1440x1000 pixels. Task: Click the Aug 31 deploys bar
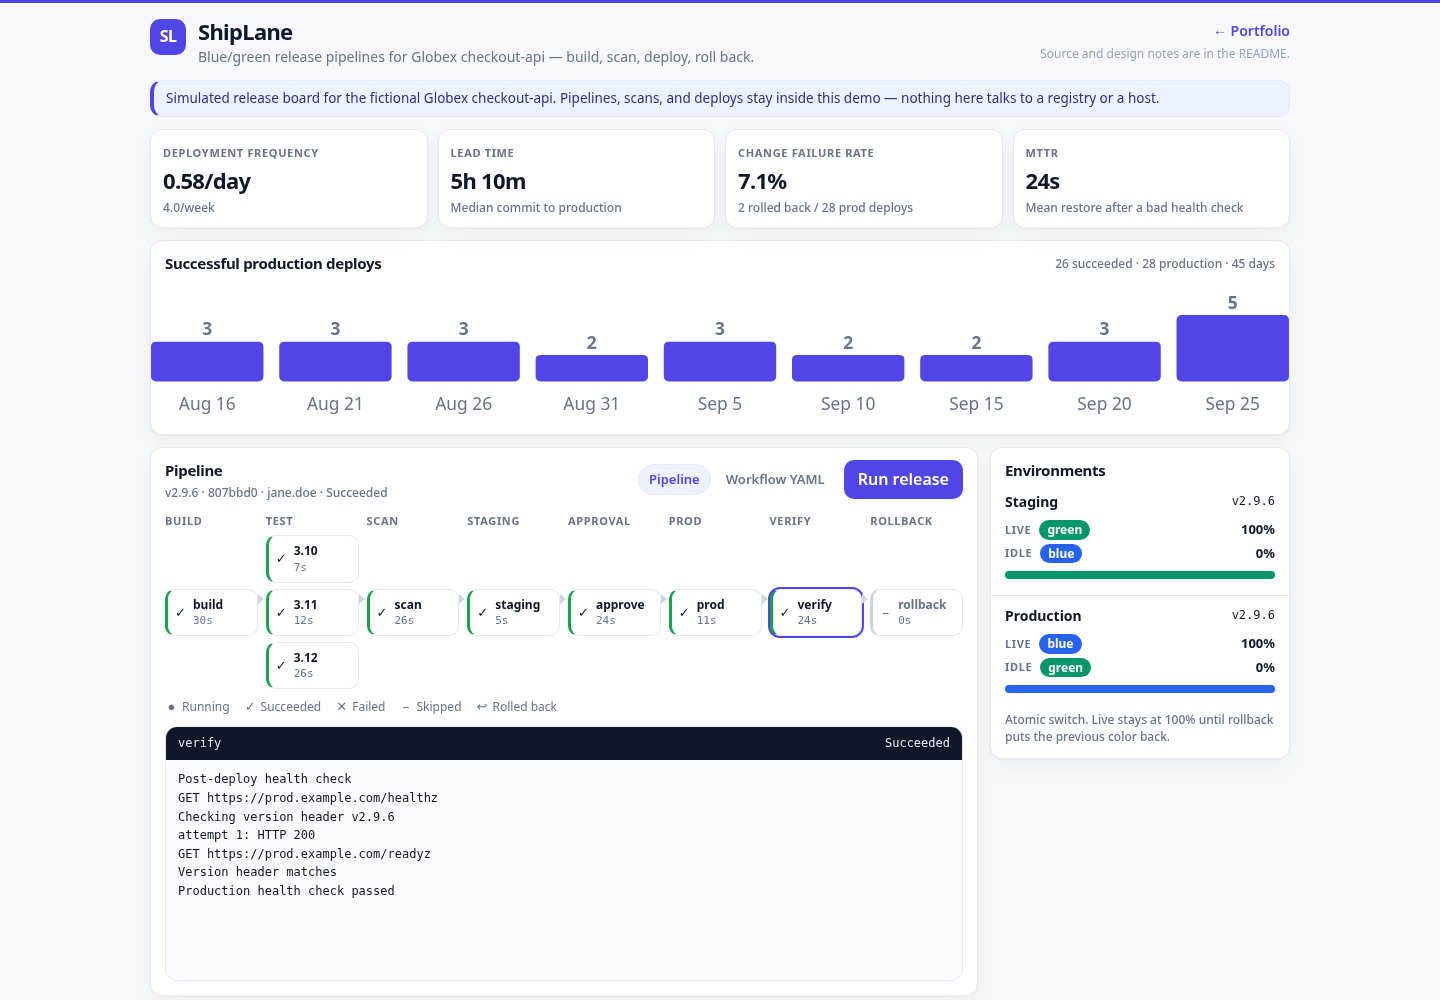[592, 368]
